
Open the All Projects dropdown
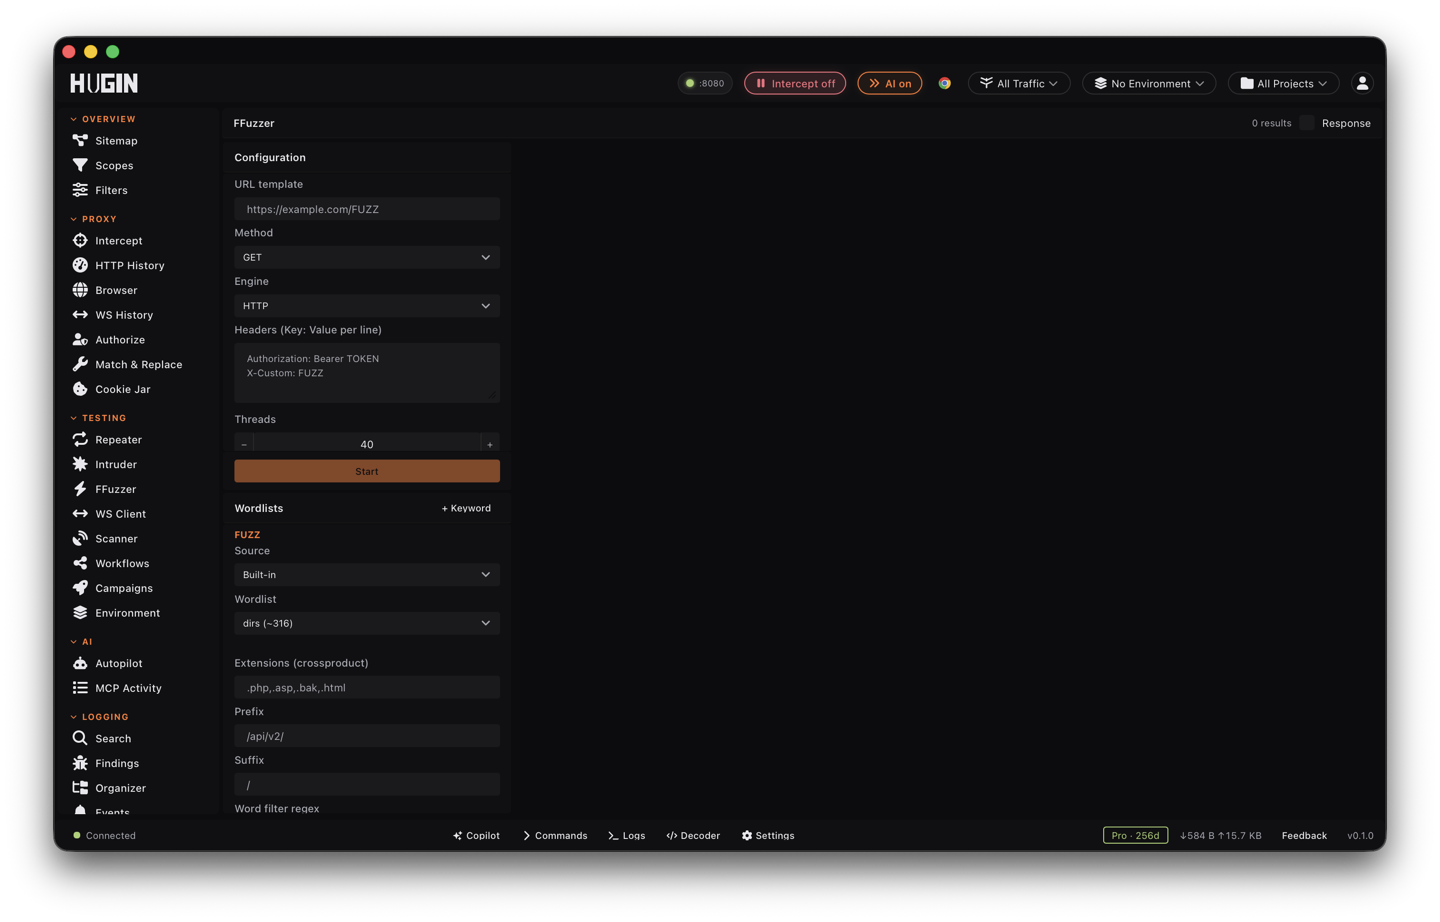click(x=1283, y=83)
